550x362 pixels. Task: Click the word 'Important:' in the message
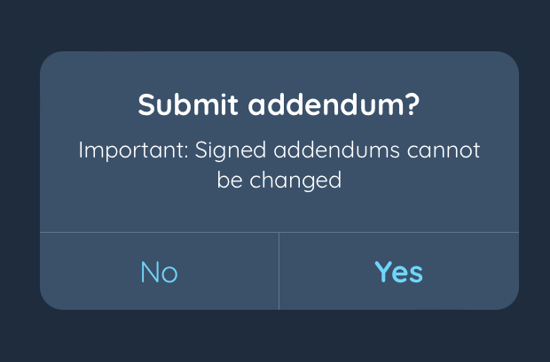click(134, 151)
